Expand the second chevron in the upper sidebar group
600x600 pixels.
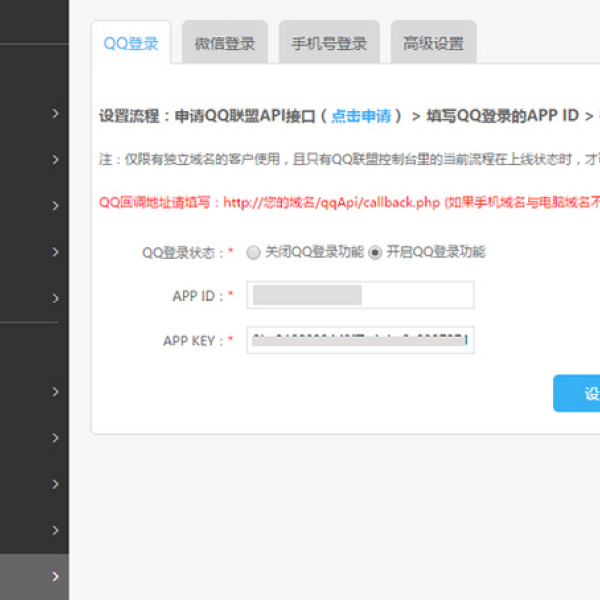56,160
